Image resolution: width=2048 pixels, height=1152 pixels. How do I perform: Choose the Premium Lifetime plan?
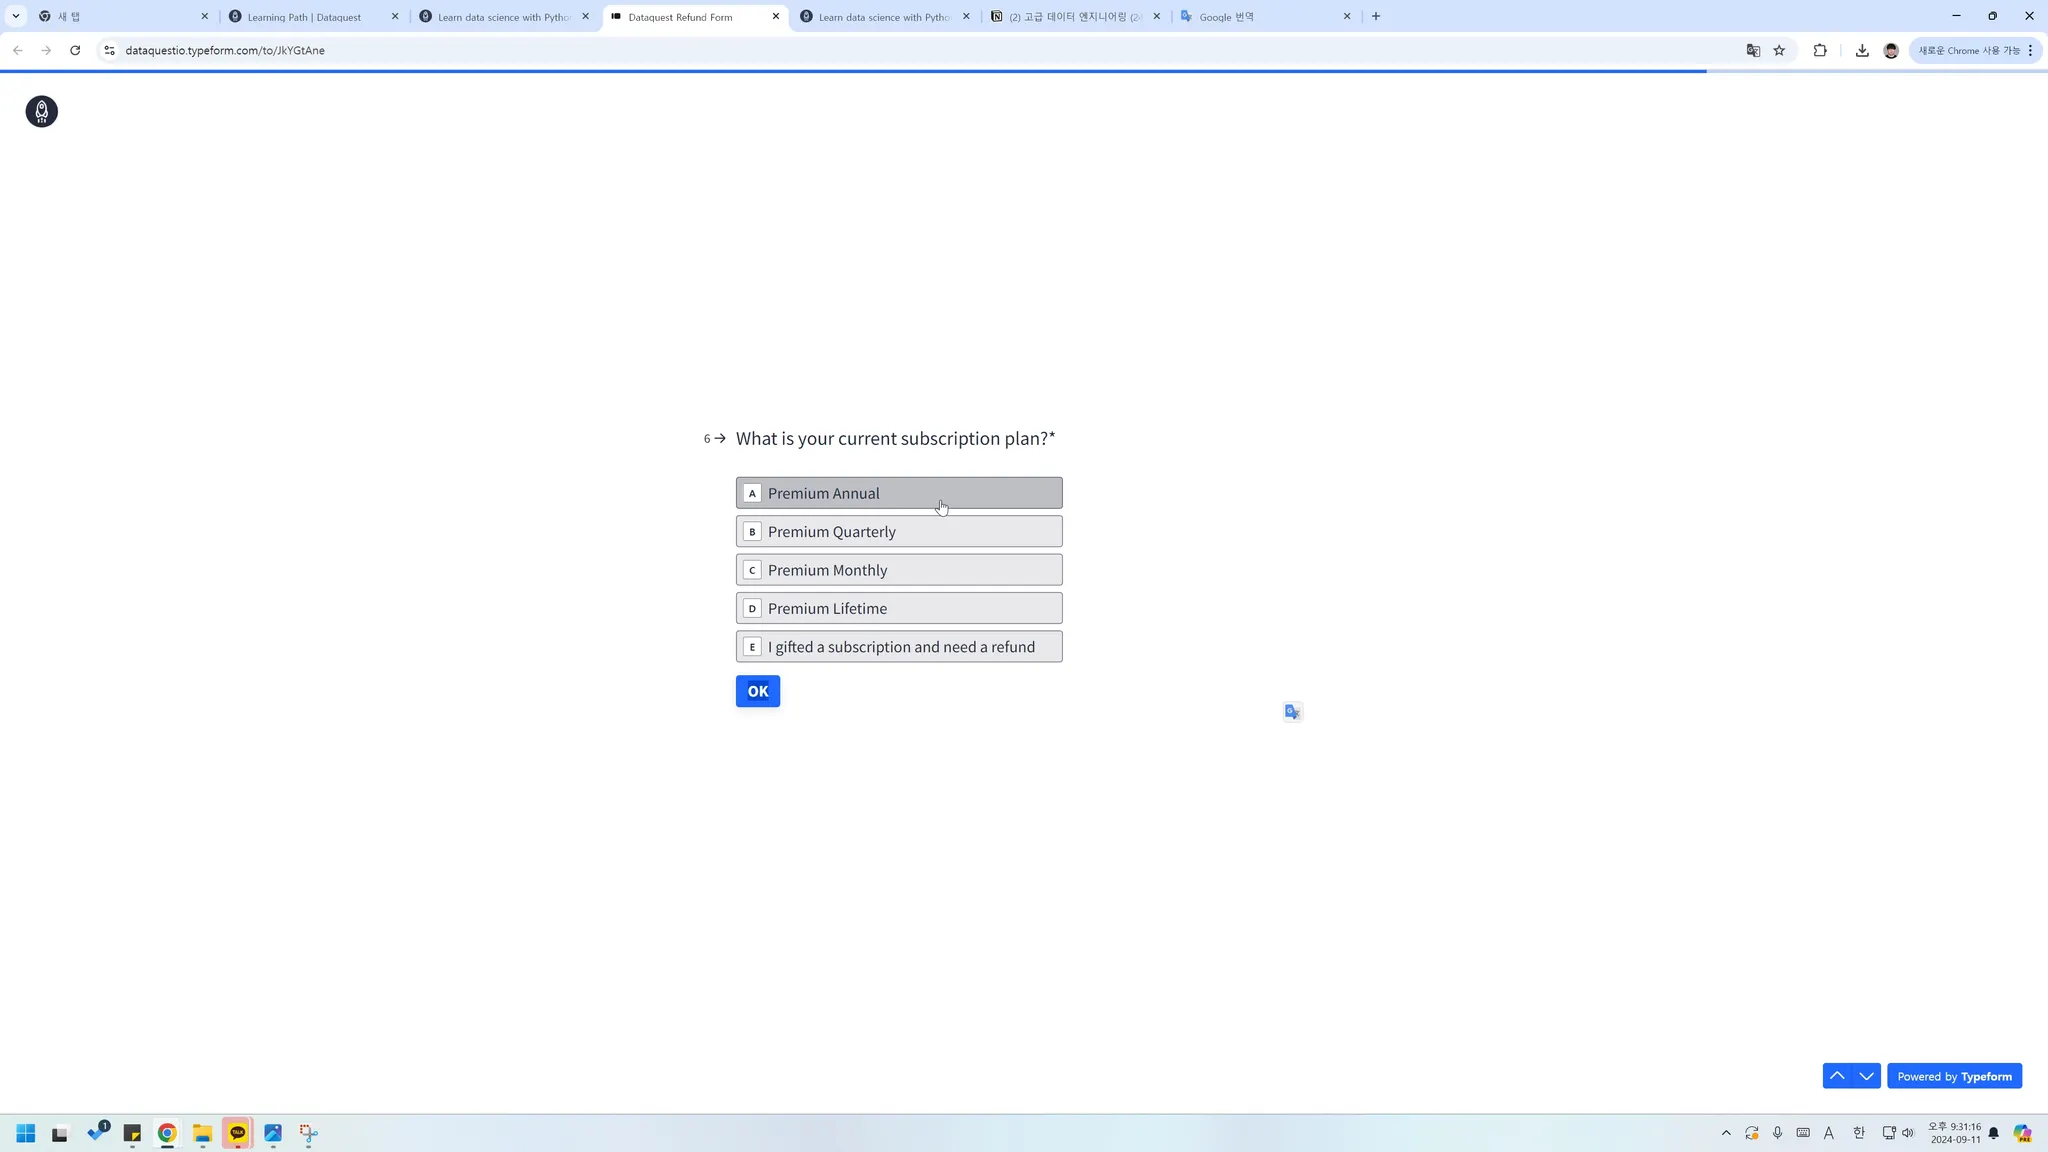pos(898,608)
